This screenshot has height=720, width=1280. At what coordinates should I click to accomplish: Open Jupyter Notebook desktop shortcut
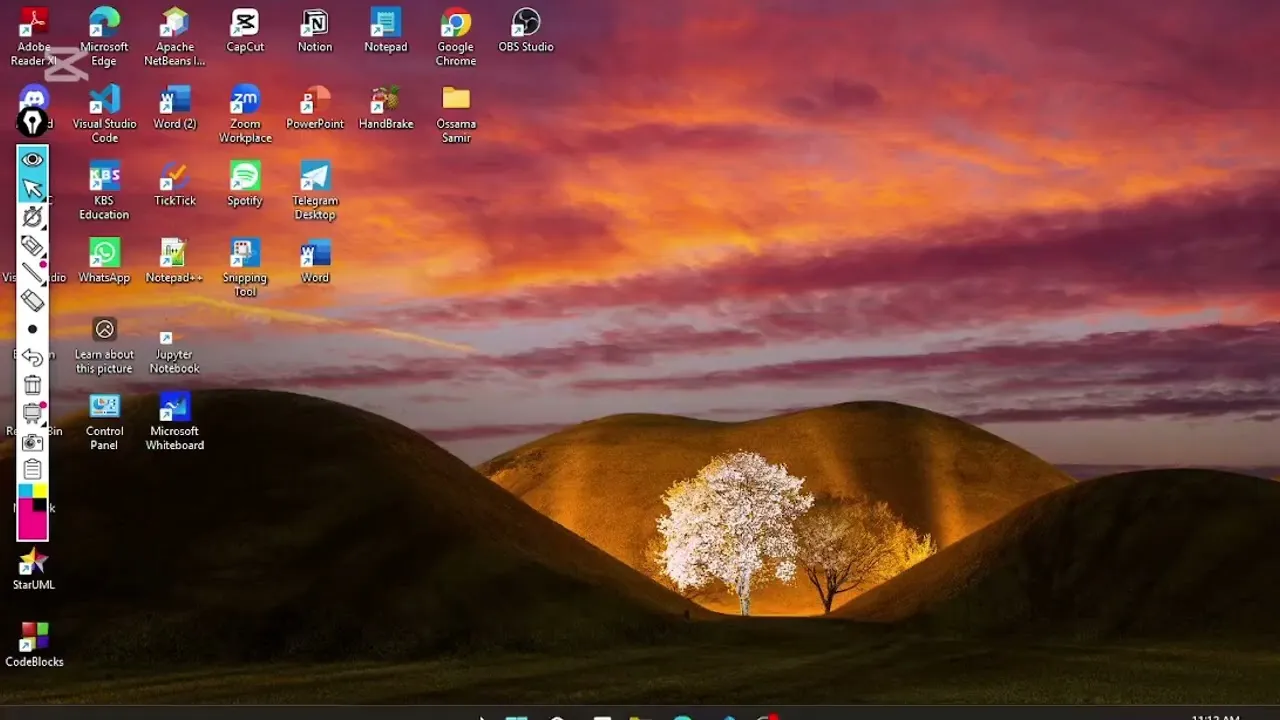point(175,352)
